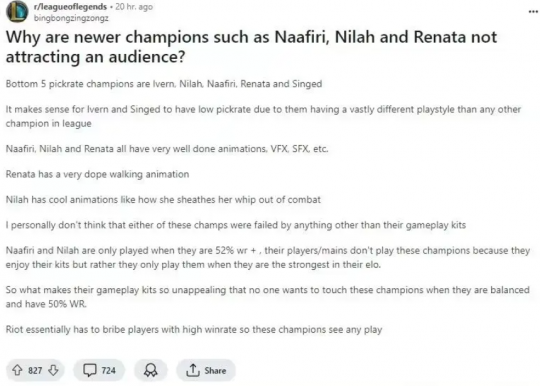Click the 827 vote count

click(35, 371)
